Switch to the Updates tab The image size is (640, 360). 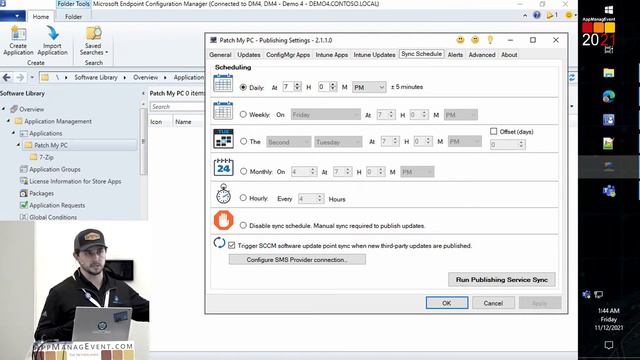pyautogui.click(x=249, y=55)
